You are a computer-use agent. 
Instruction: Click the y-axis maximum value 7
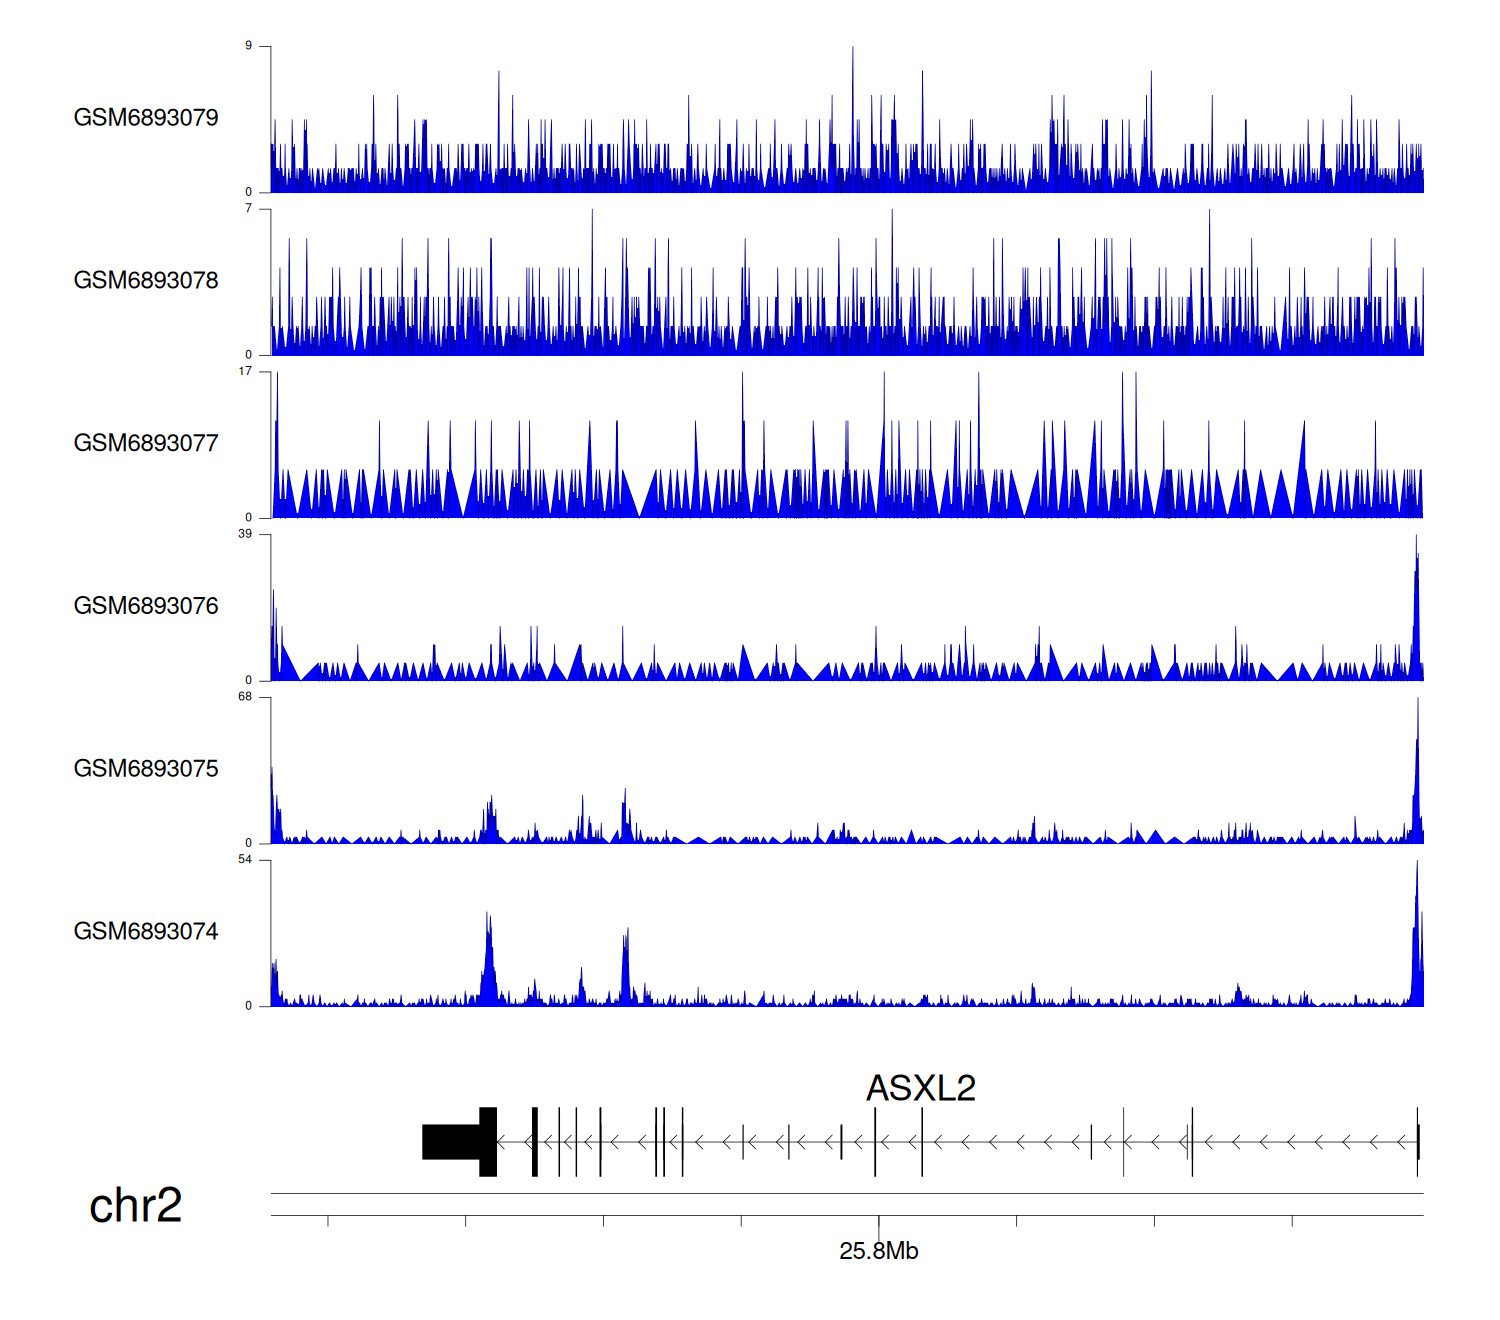coord(249,209)
